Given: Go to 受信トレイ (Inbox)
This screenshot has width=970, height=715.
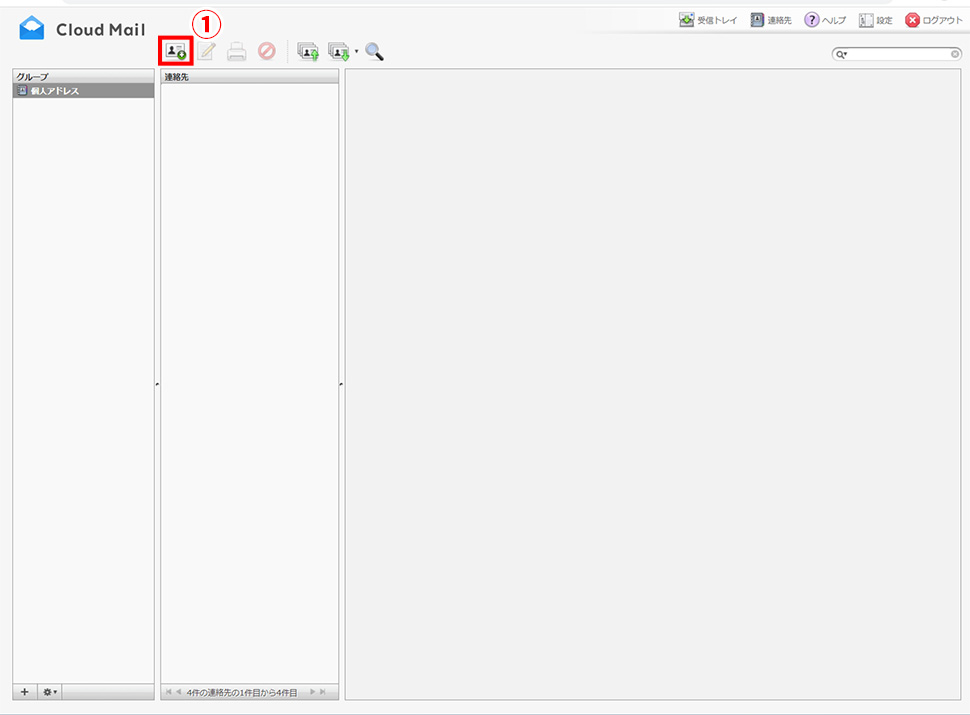Looking at the screenshot, I should (708, 20).
